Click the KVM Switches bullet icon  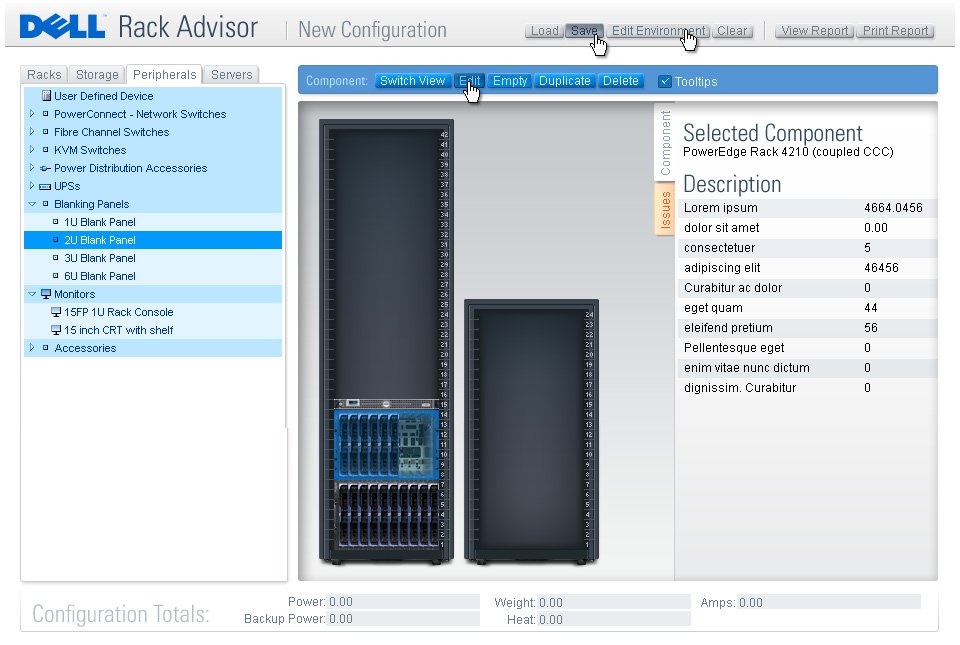point(45,150)
